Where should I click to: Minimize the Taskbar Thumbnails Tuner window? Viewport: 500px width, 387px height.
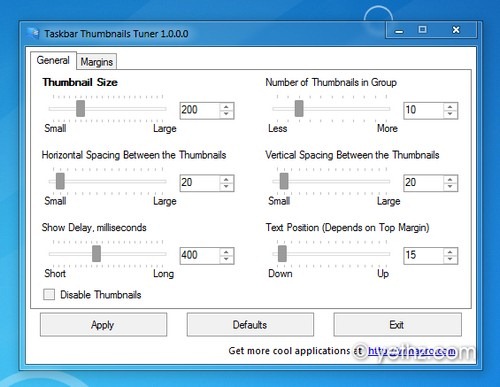coord(399,31)
